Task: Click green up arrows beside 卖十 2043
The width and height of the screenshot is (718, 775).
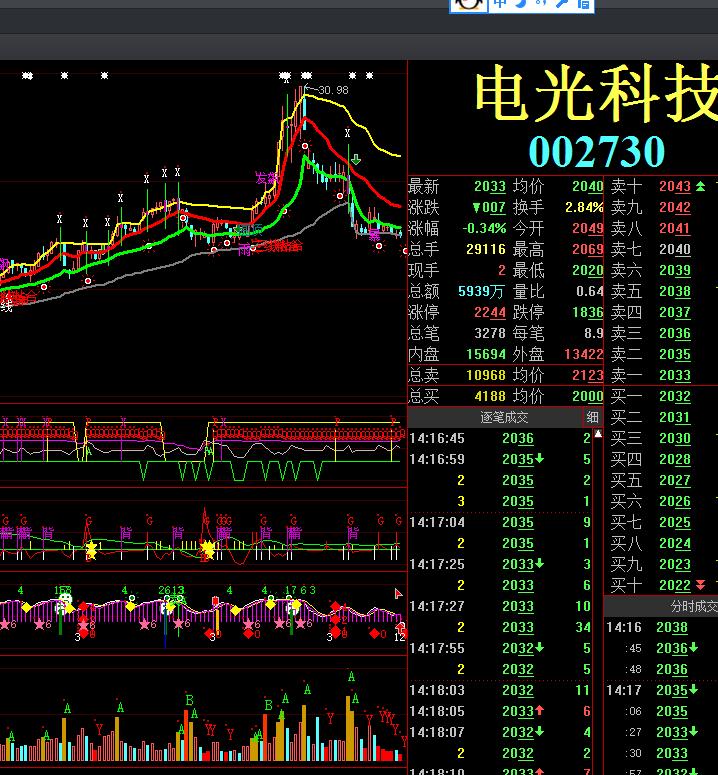Action: 701,186
